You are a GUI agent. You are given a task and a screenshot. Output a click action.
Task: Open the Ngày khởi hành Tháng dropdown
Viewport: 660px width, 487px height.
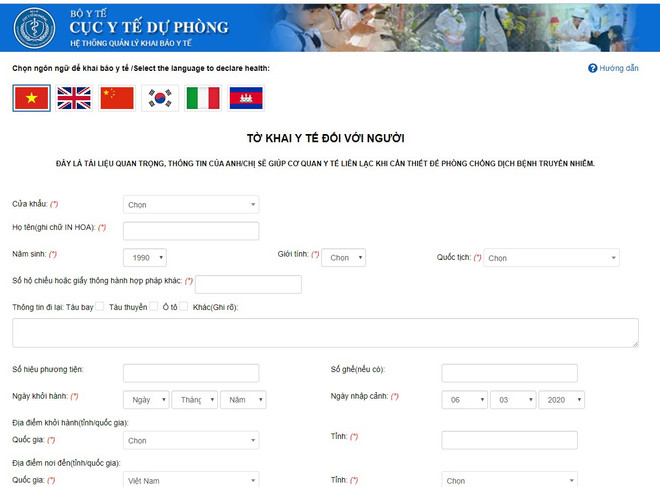[x=195, y=400]
